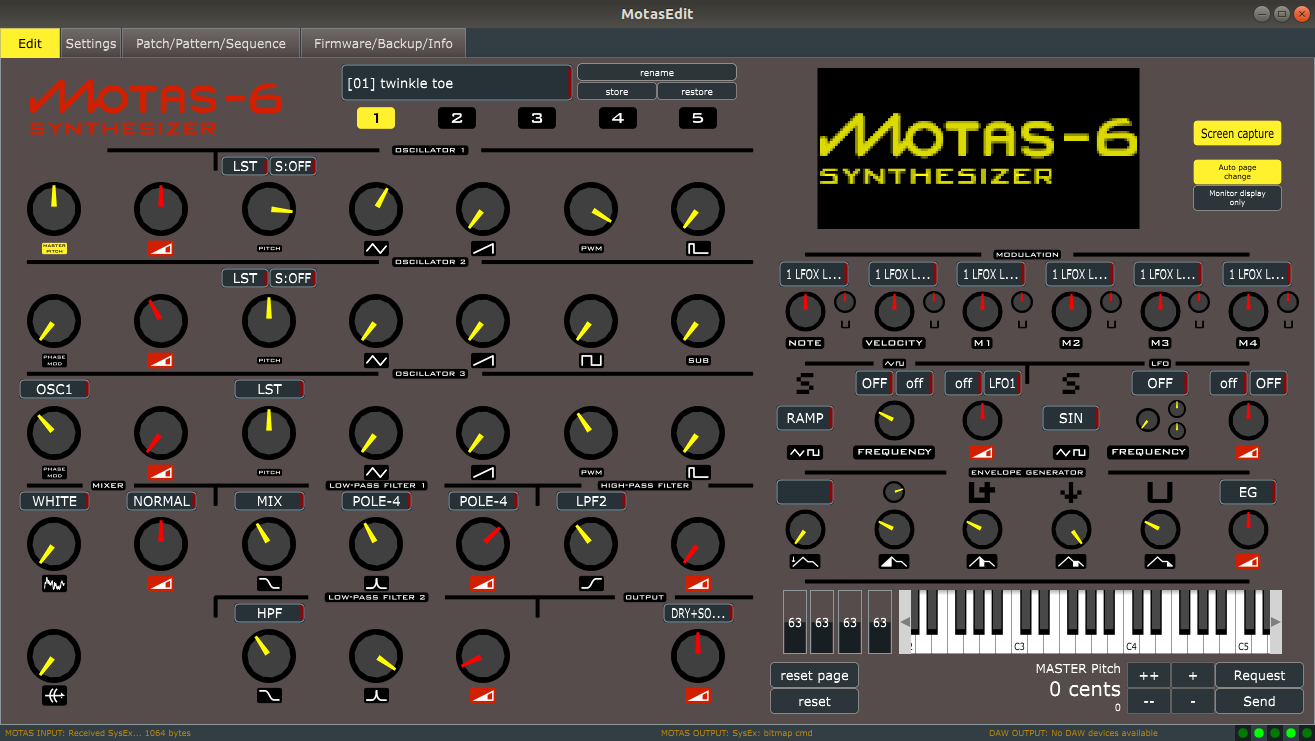Click the Oscillator 2 SUB label icon
The width and height of the screenshot is (1315, 741).
pos(698,360)
